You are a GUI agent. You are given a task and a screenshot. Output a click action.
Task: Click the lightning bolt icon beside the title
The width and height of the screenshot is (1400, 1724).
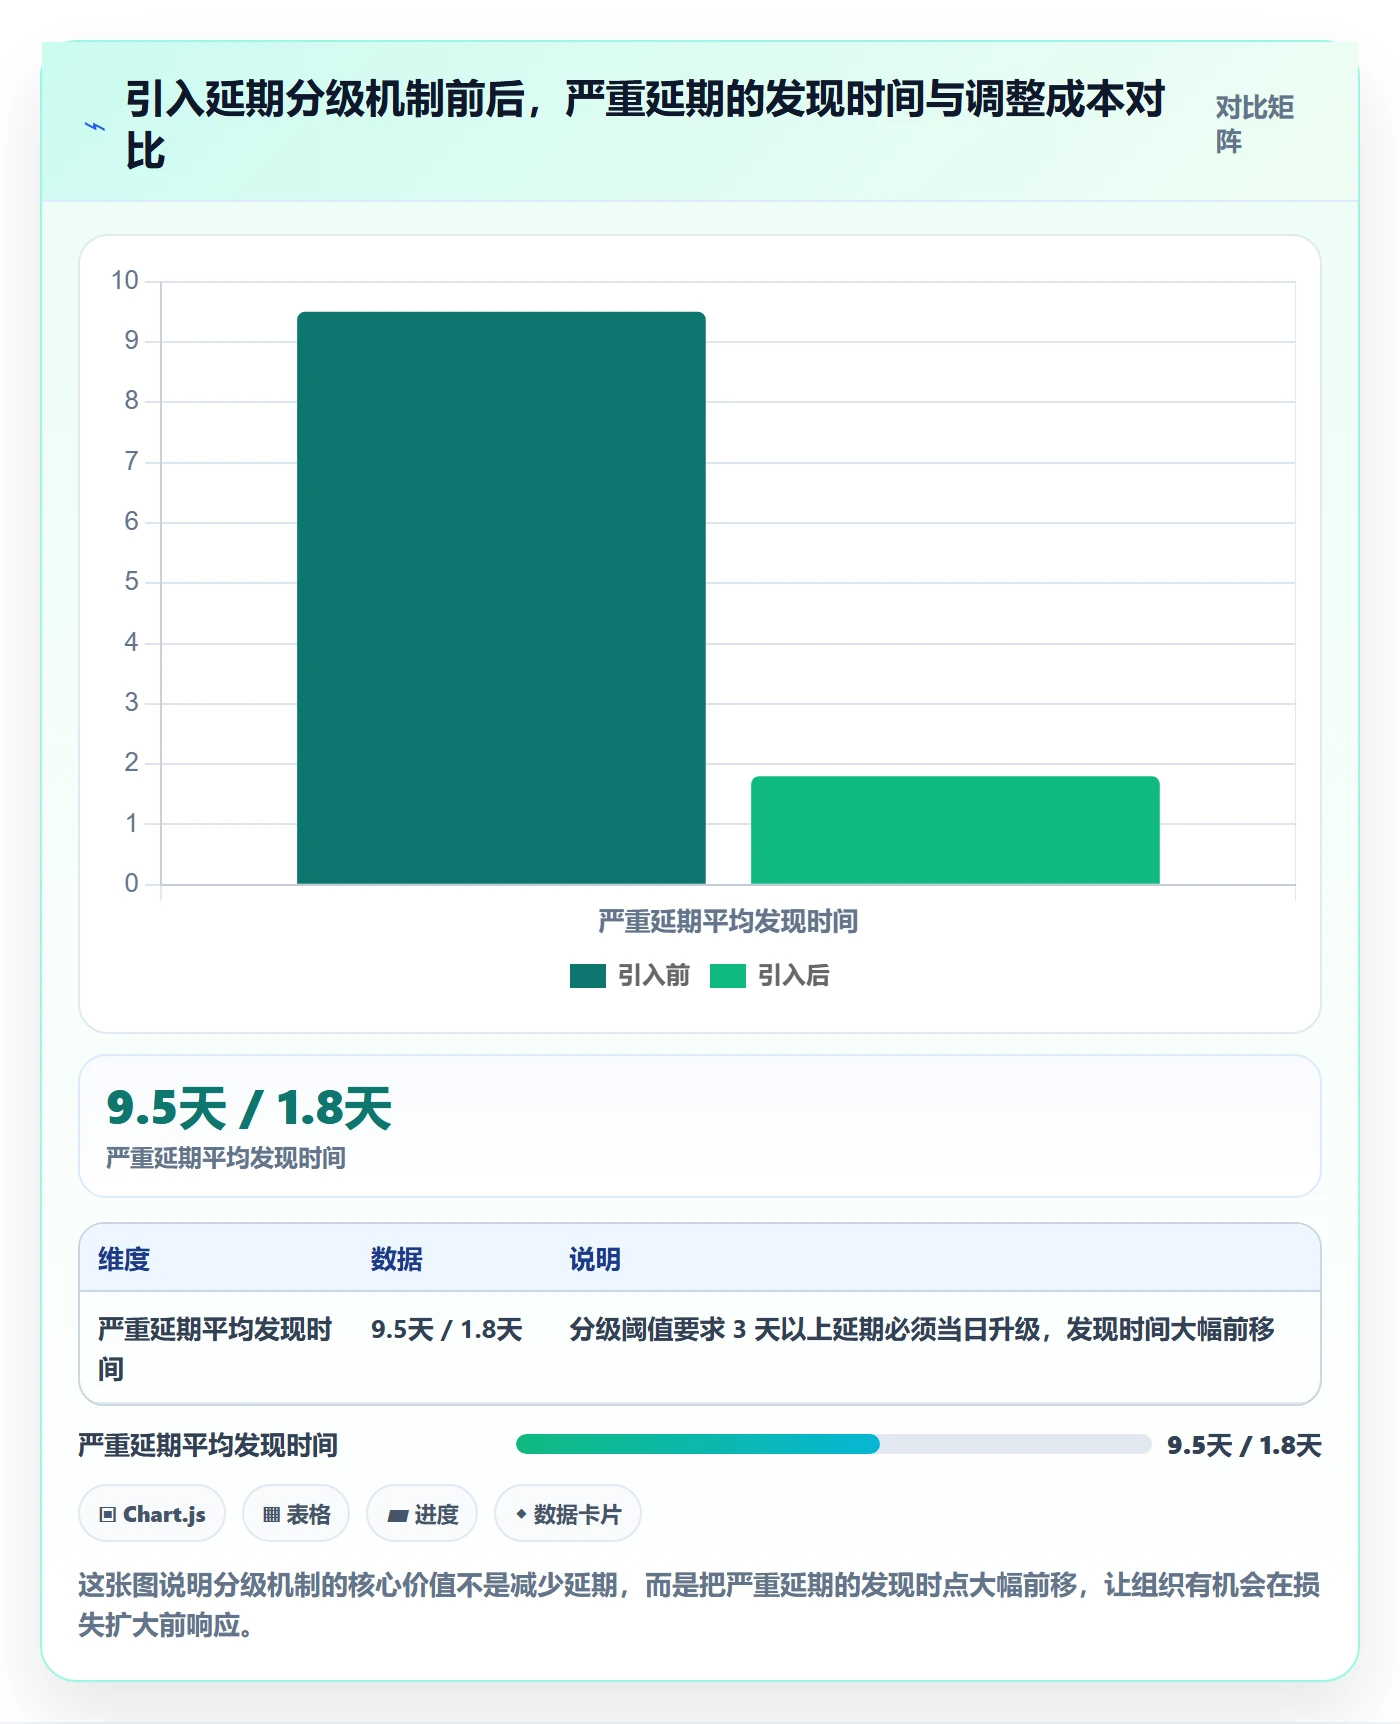coord(95,127)
